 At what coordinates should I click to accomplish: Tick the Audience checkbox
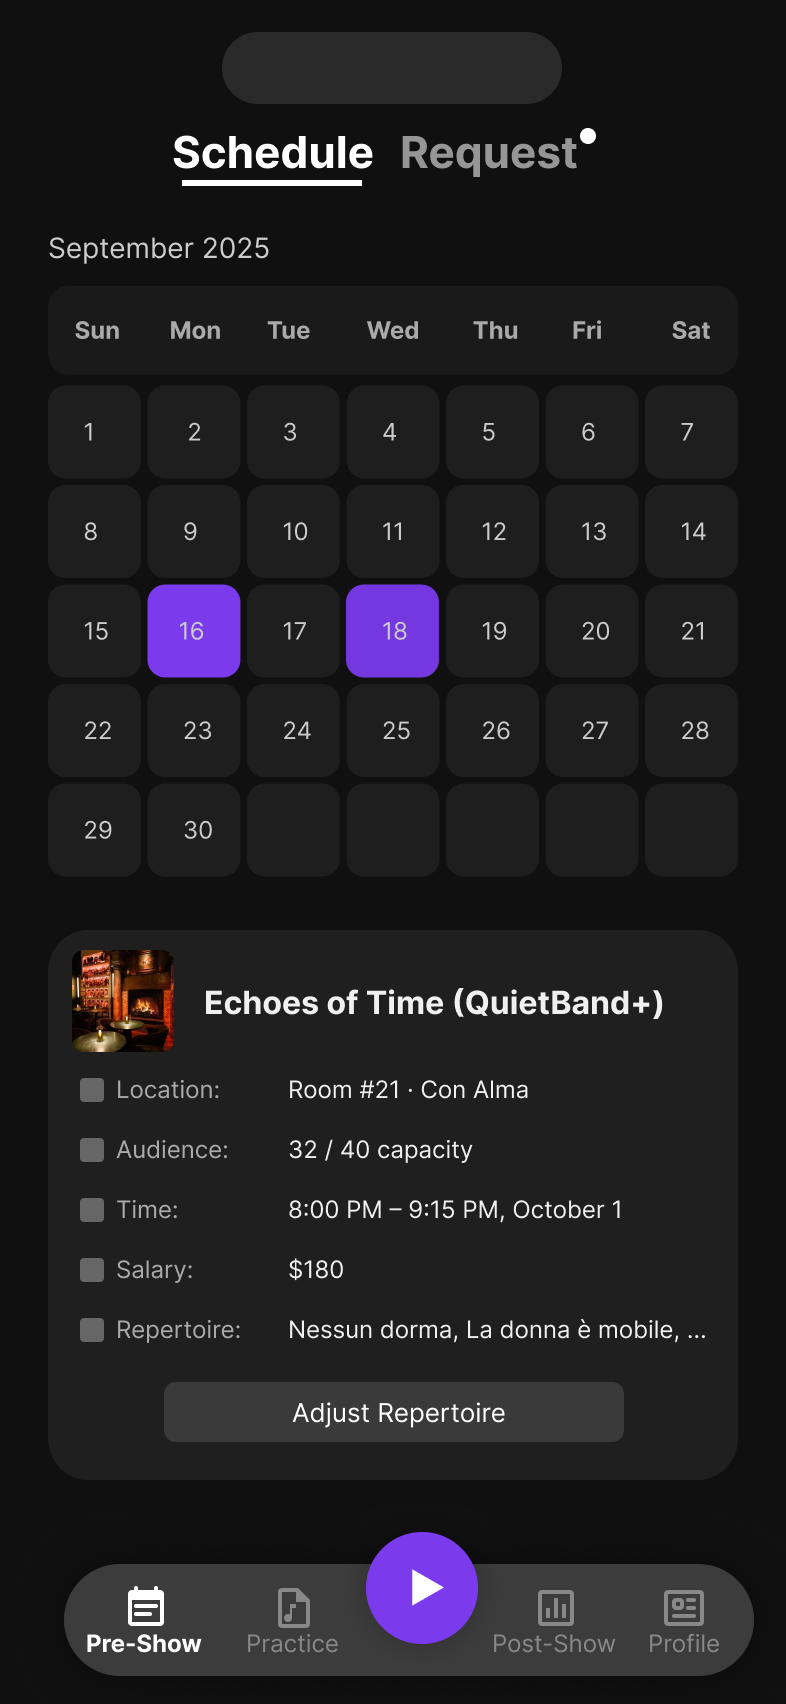click(92, 1150)
